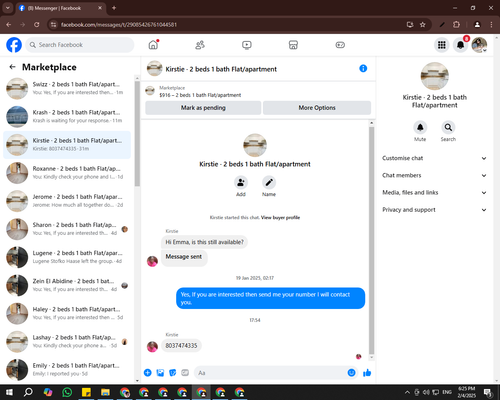
Task: Expand the Privacy and support section
Action: pyautogui.click(x=434, y=210)
